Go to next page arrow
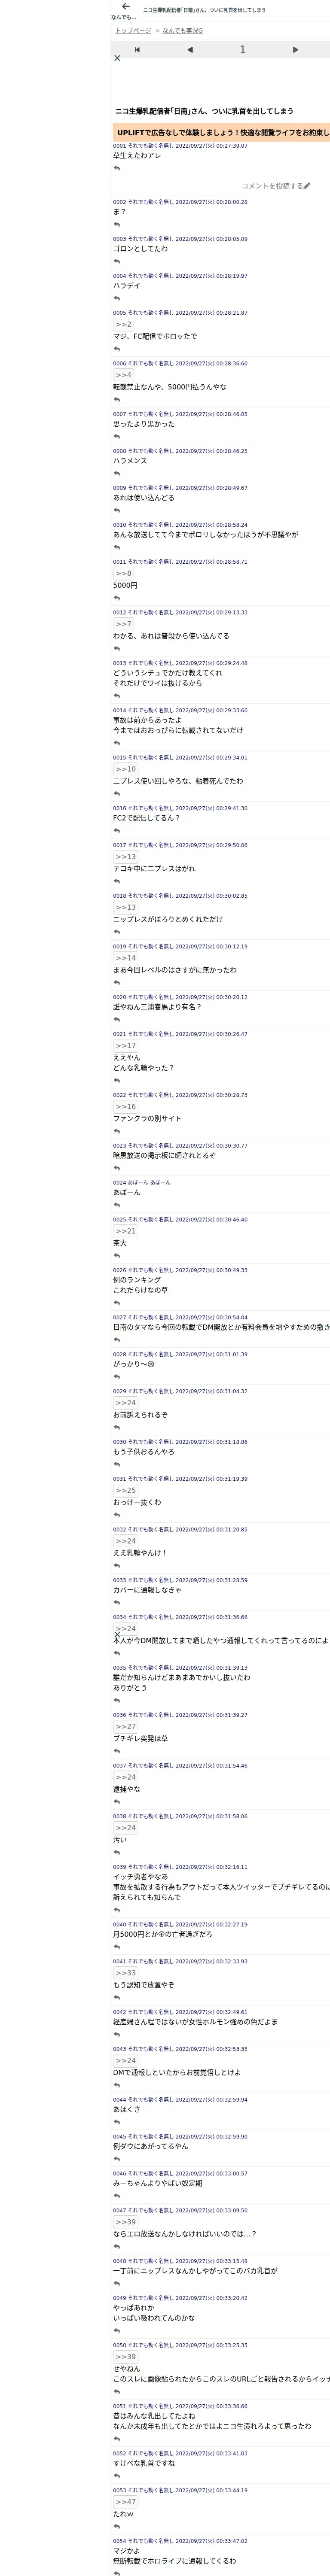 (x=295, y=50)
